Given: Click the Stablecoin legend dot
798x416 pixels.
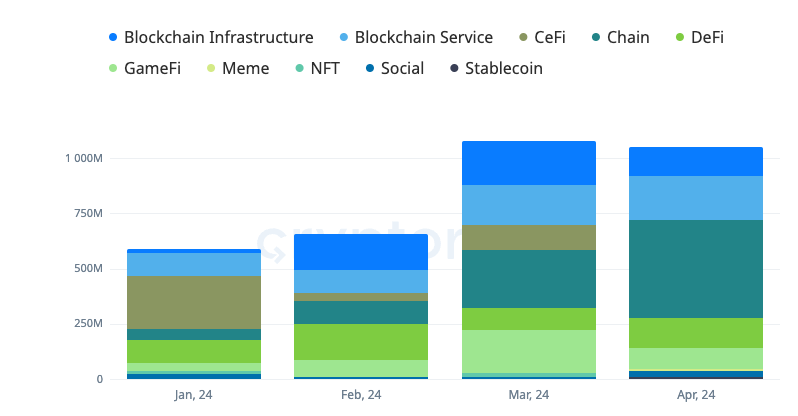Looking at the screenshot, I should tap(456, 69).
